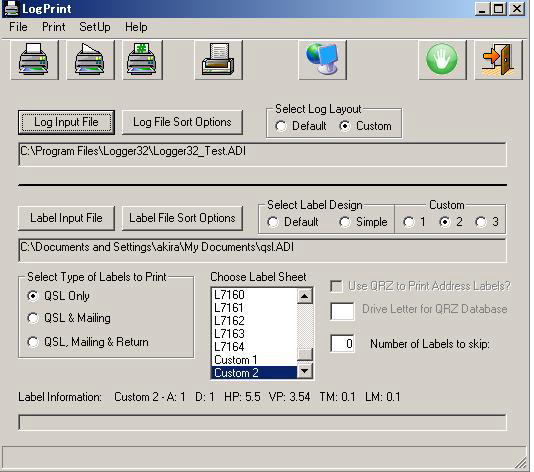Open the Print menu
534x472 pixels.
pyautogui.click(x=53, y=27)
